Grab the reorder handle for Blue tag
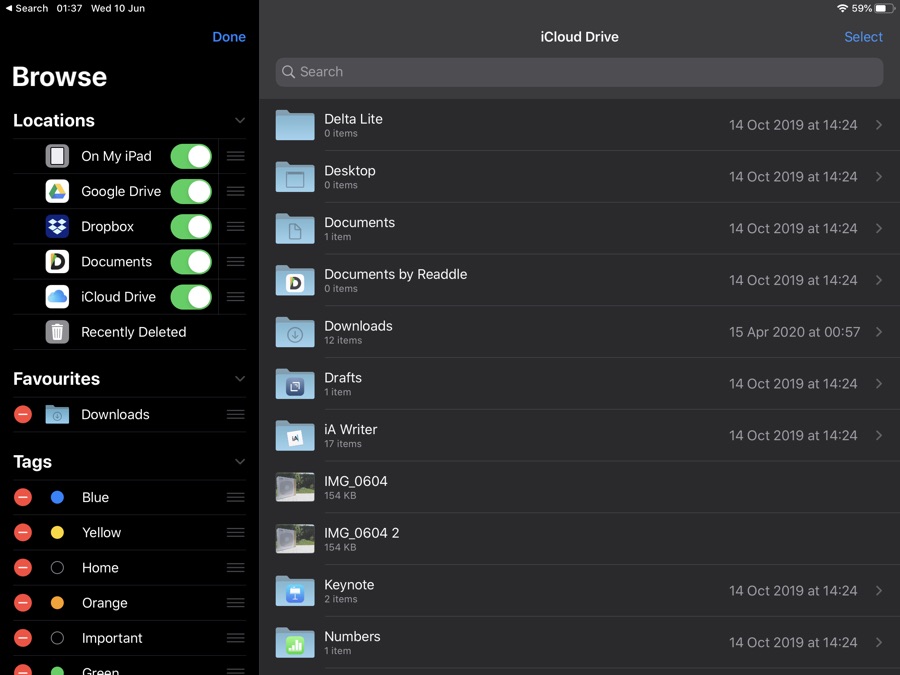Screen dimensions: 900x675 pyautogui.click(x=235, y=497)
